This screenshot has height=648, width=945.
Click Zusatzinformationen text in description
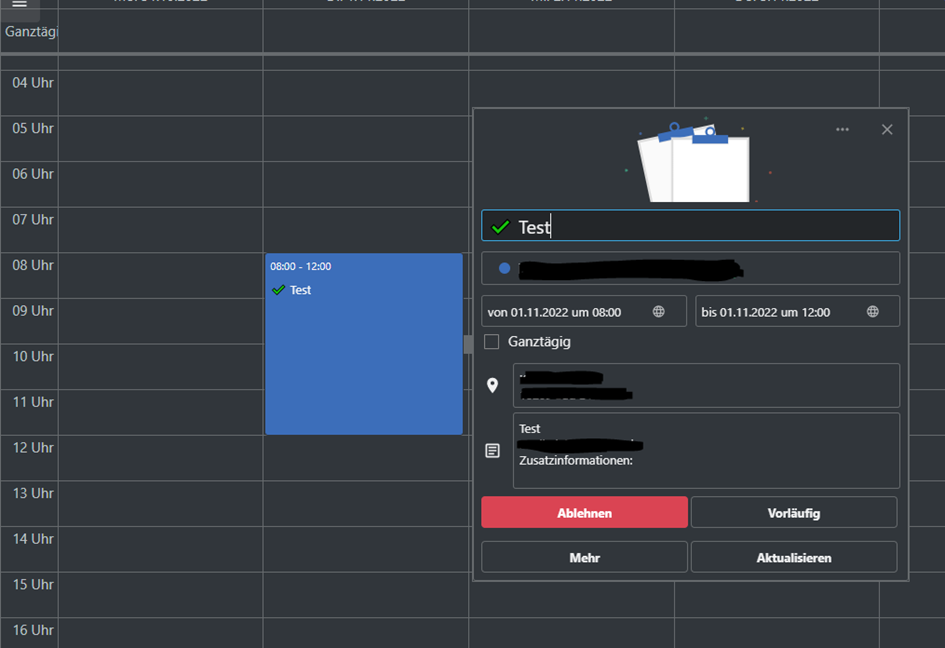(x=576, y=461)
